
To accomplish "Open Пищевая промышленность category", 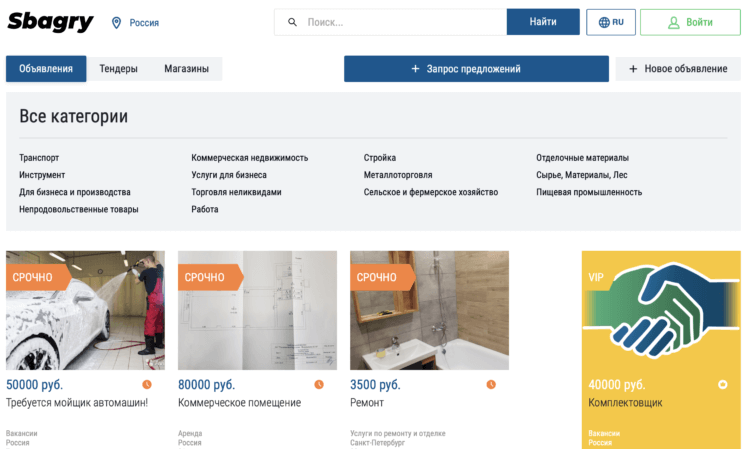I will (589, 192).
